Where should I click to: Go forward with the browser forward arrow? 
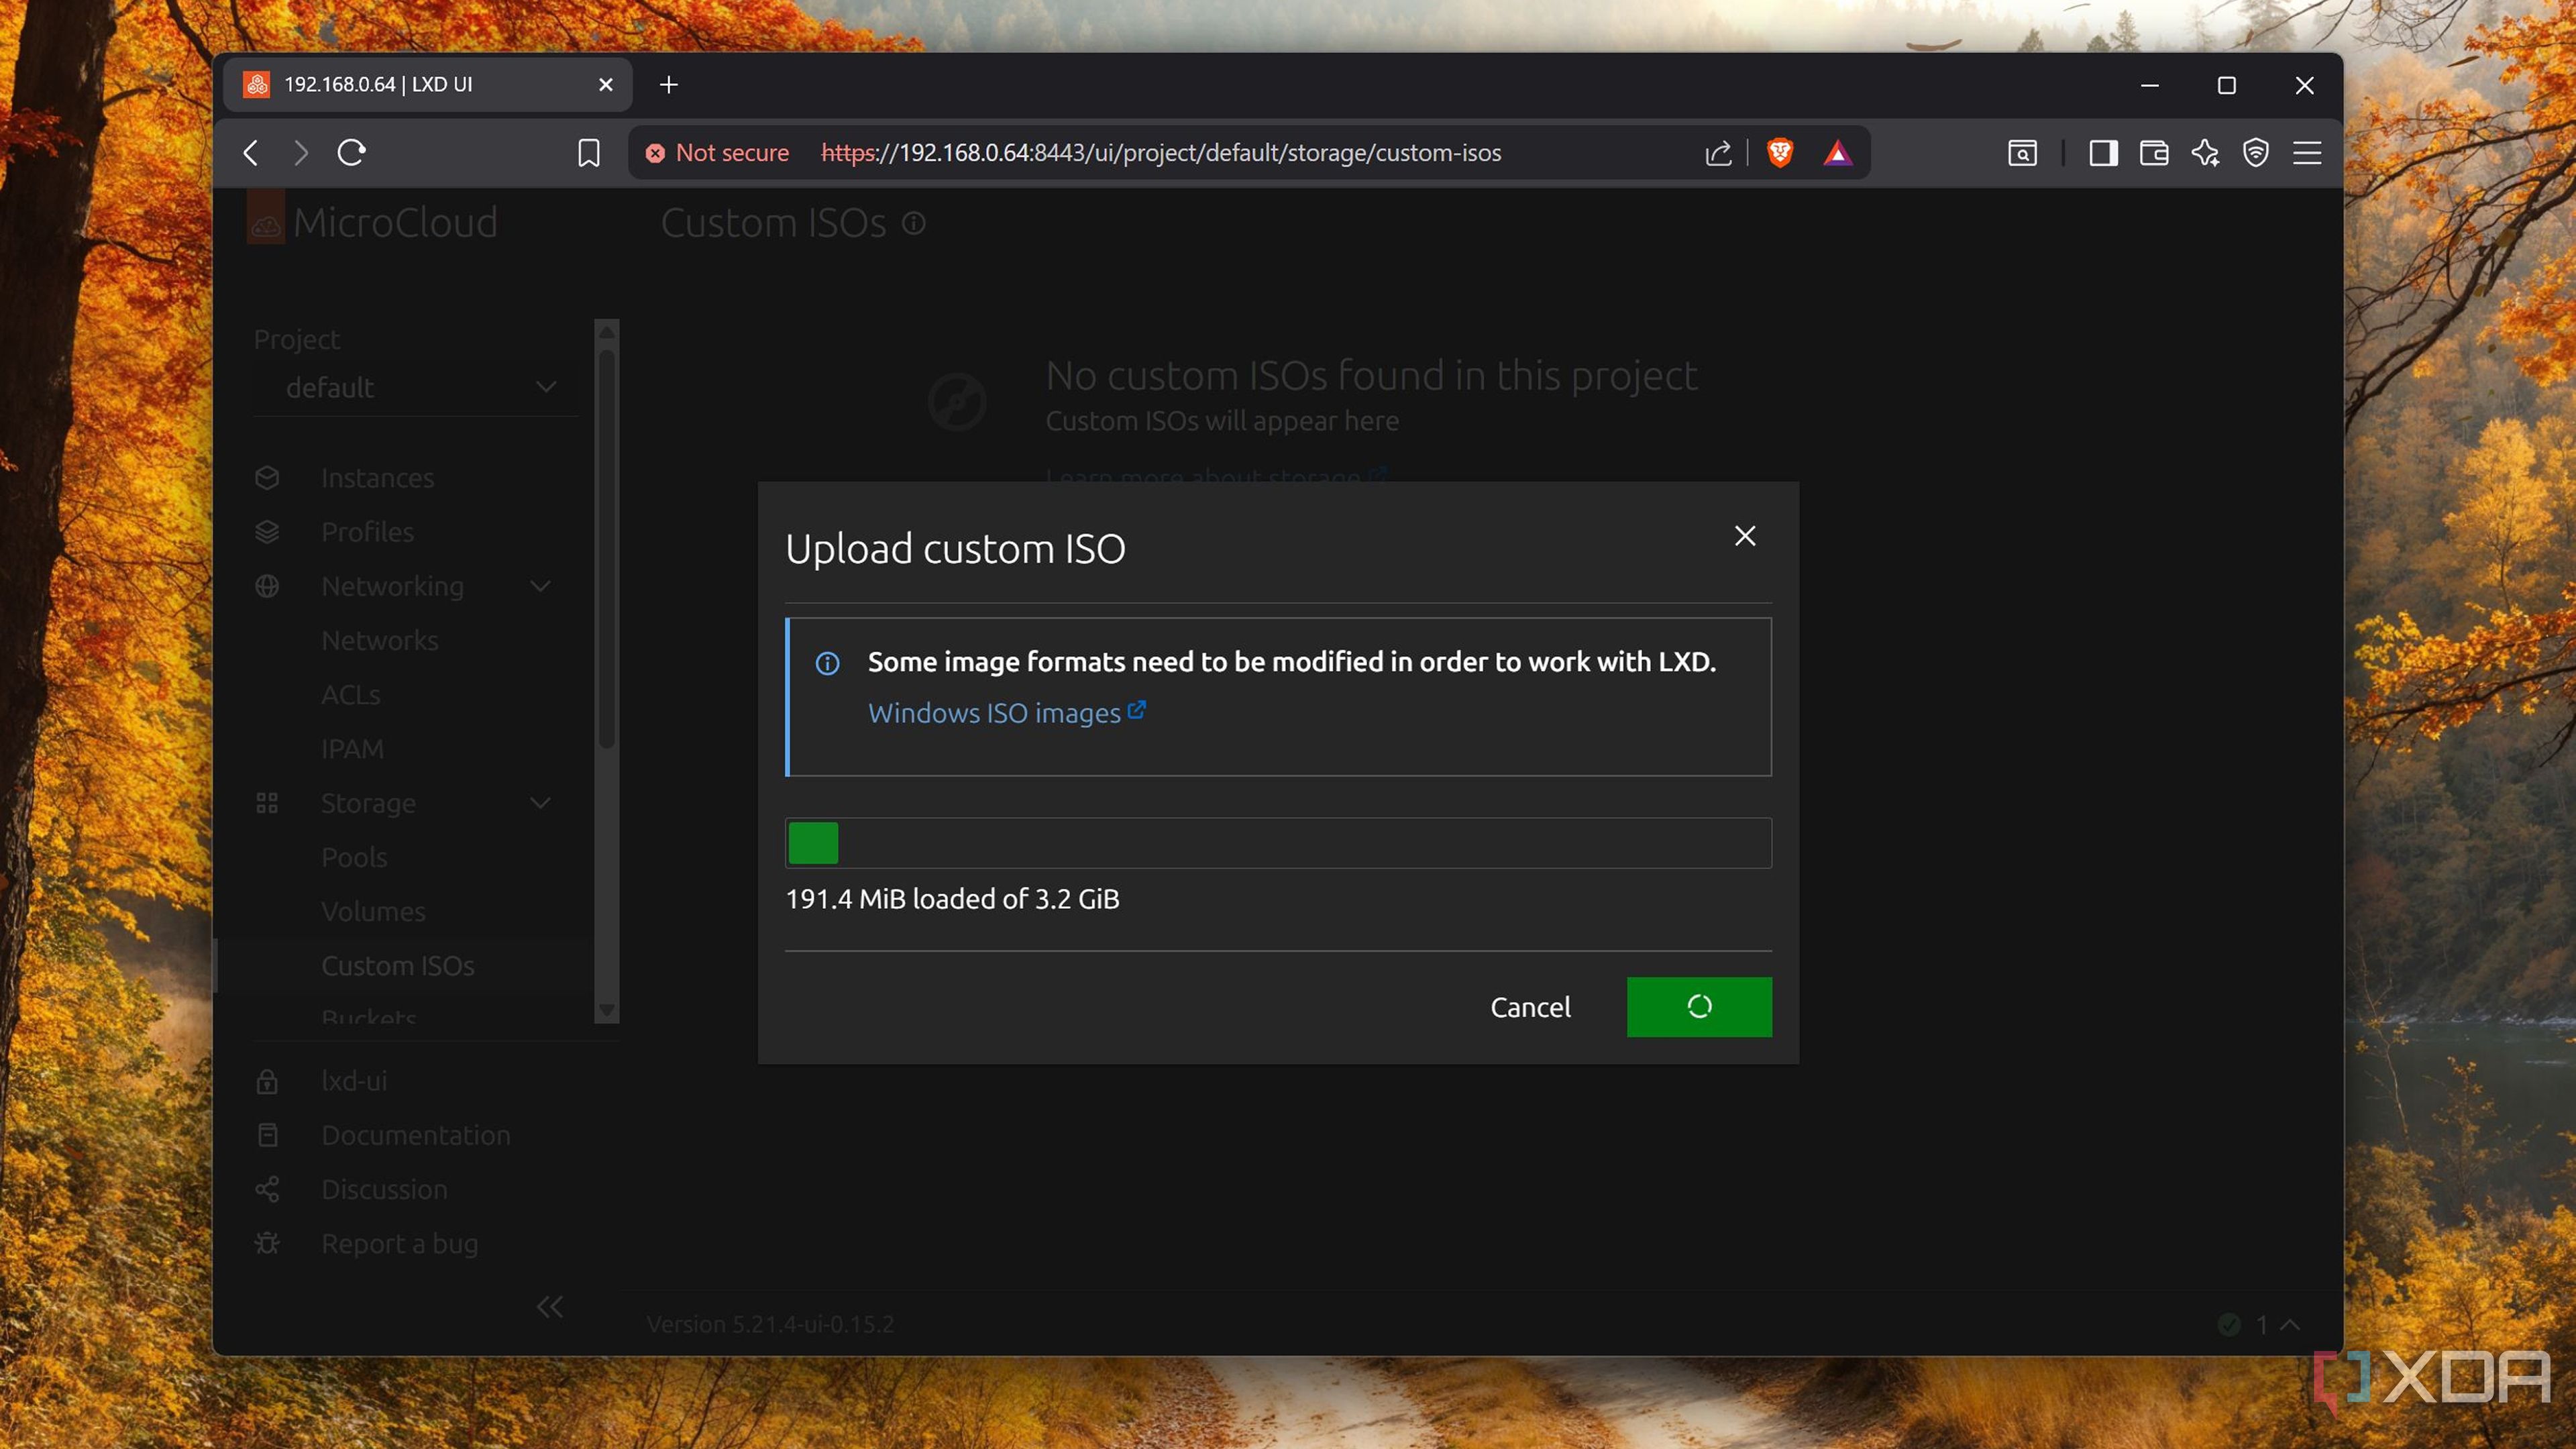300,153
